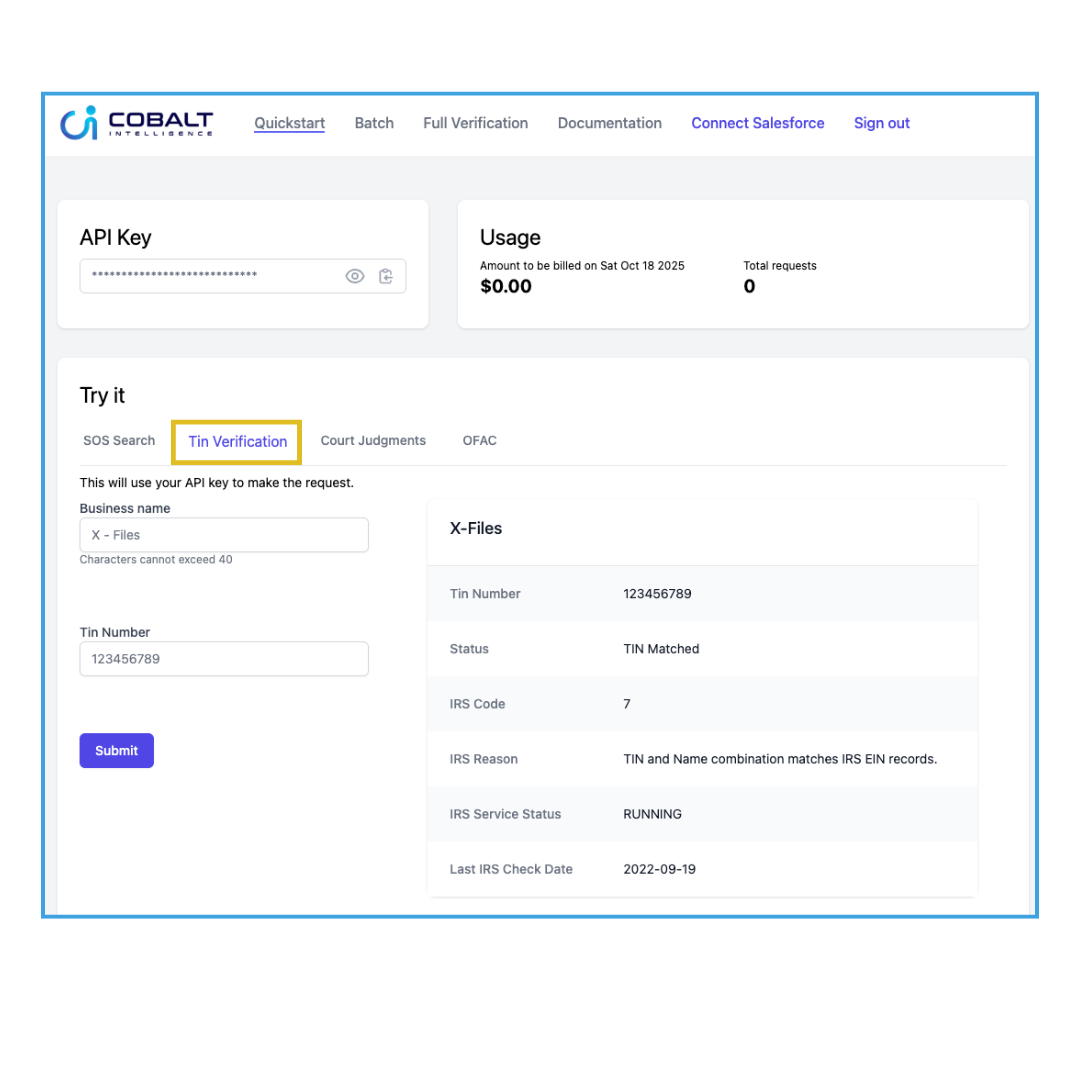The width and height of the screenshot is (1080, 1080).
Task: Click the 'IRS Service Status' row label
Action: pos(505,814)
